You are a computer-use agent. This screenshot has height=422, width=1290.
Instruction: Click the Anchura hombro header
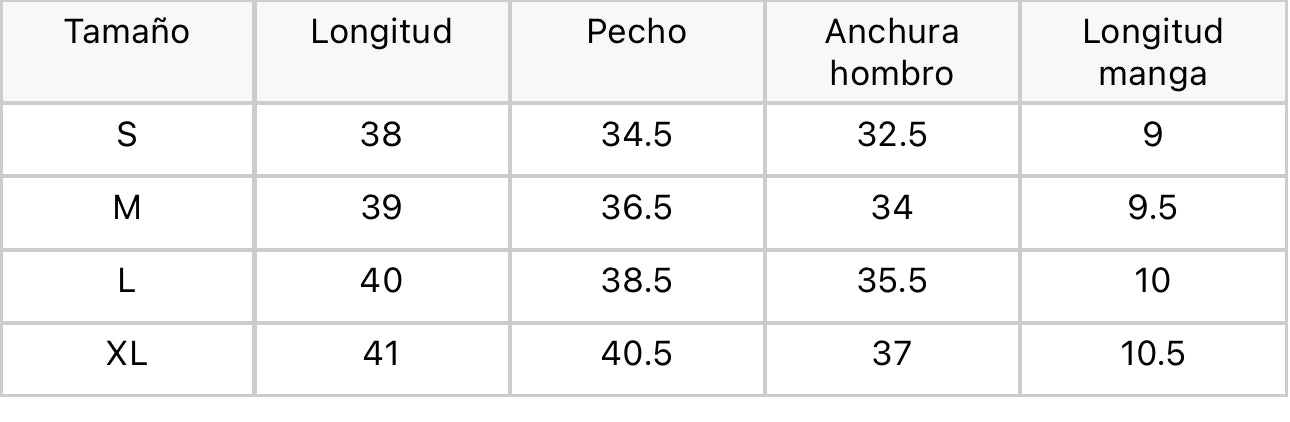(x=892, y=52)
